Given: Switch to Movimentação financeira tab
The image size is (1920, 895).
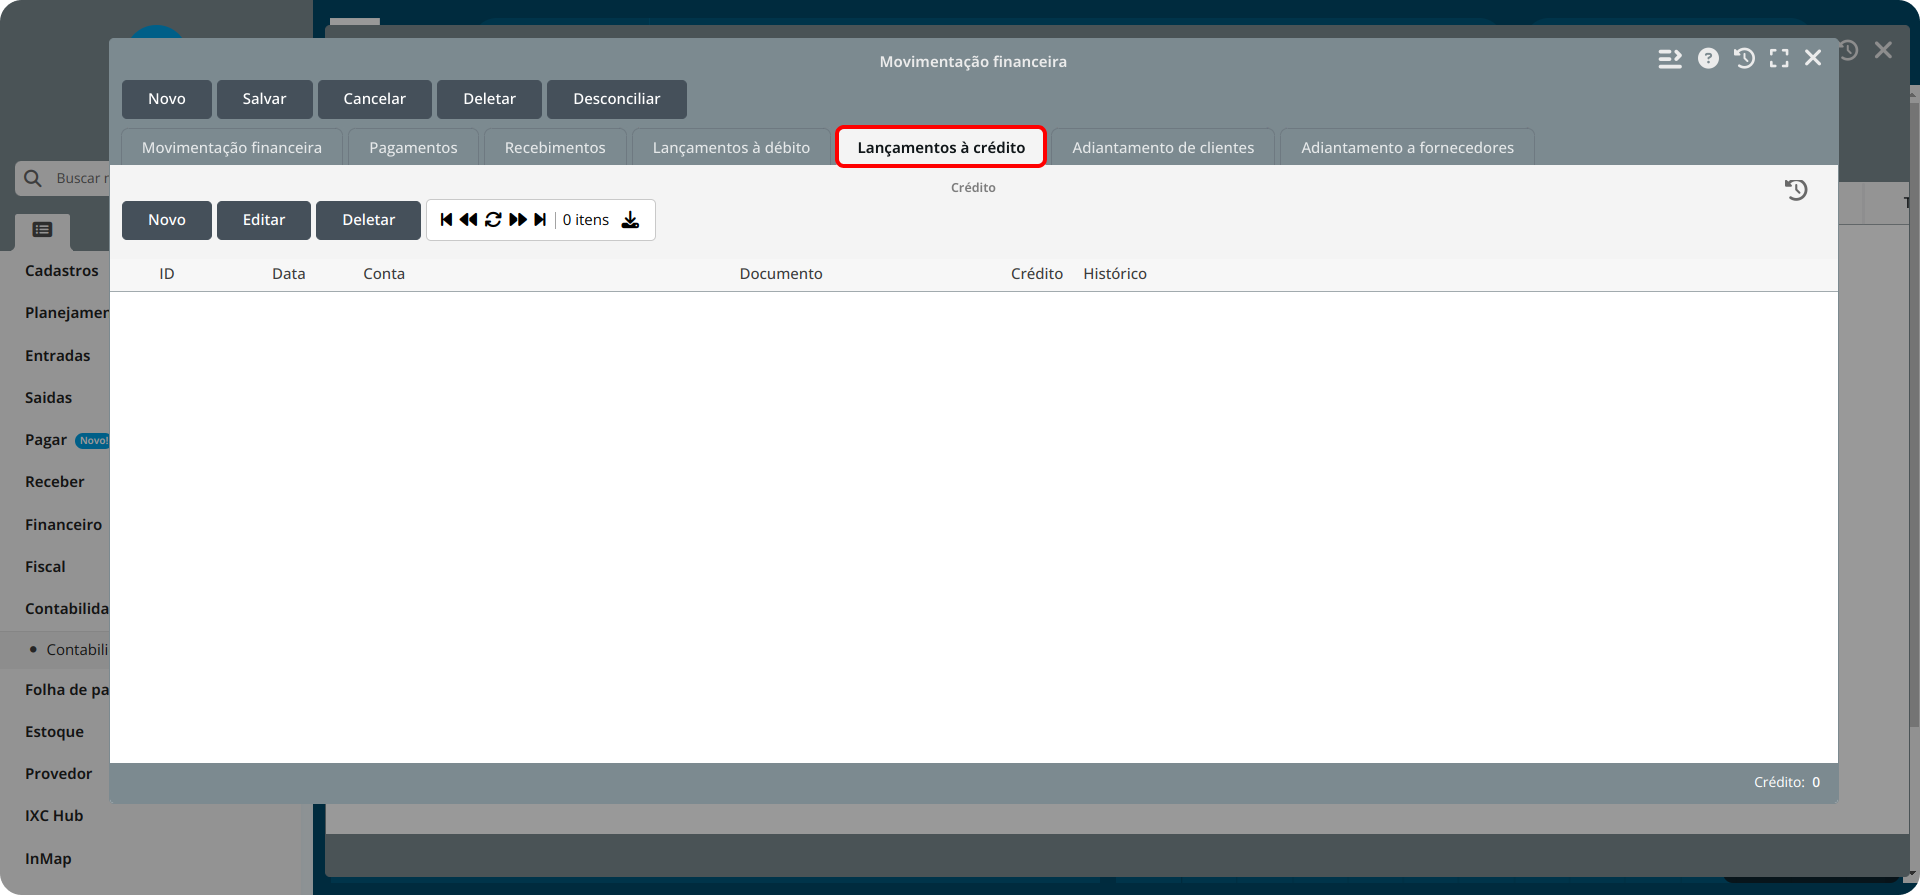Looking at the screenshot, I should click(232, 147).
